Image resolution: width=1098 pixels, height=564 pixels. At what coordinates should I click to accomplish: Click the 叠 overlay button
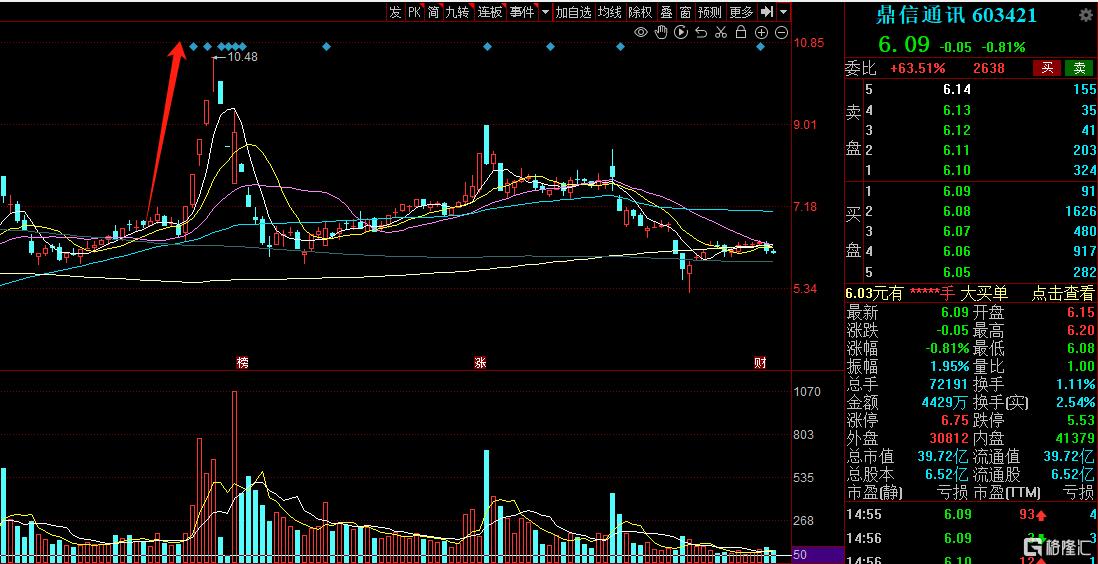click(666, 12)
